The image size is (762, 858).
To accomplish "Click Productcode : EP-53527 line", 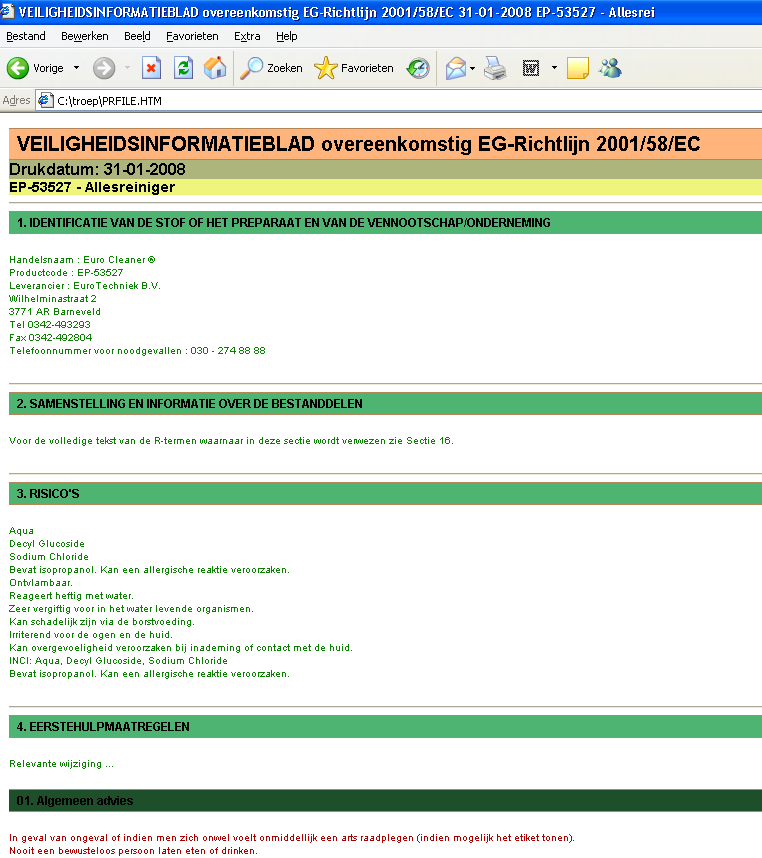I will click(66, 273).
